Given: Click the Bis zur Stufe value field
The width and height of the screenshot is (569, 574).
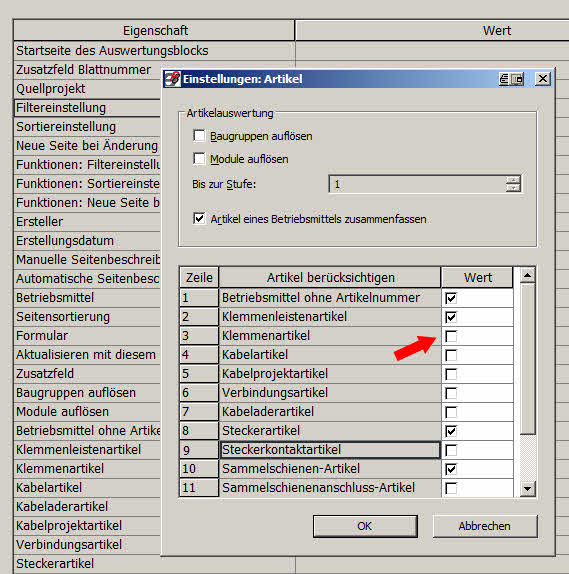Looking at the screenshot, I should pos(417,184).
